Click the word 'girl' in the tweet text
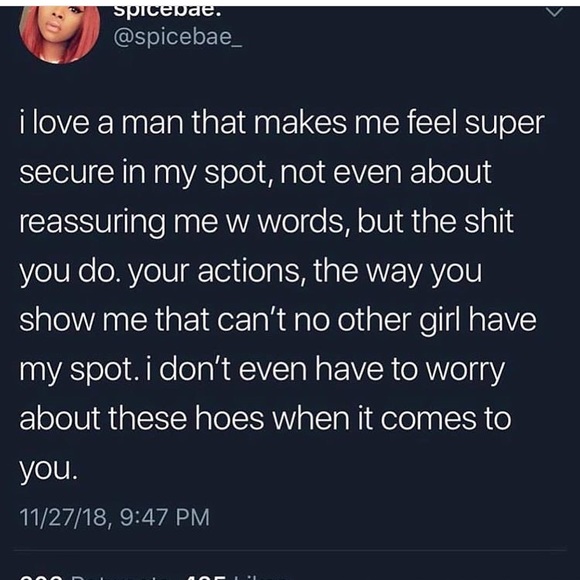 tap(441, 322)
